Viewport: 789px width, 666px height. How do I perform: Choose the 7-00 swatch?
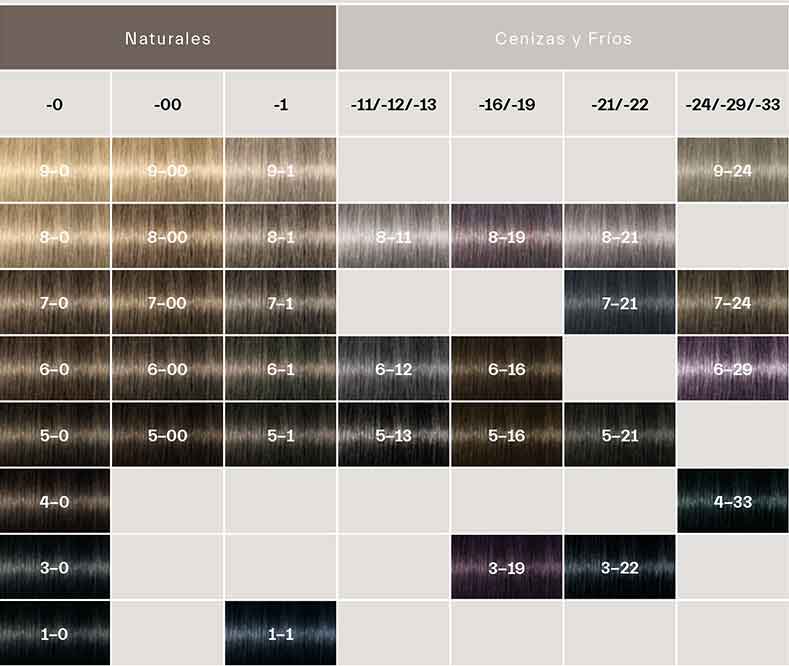pyautogui.click(x=168, y=302)
